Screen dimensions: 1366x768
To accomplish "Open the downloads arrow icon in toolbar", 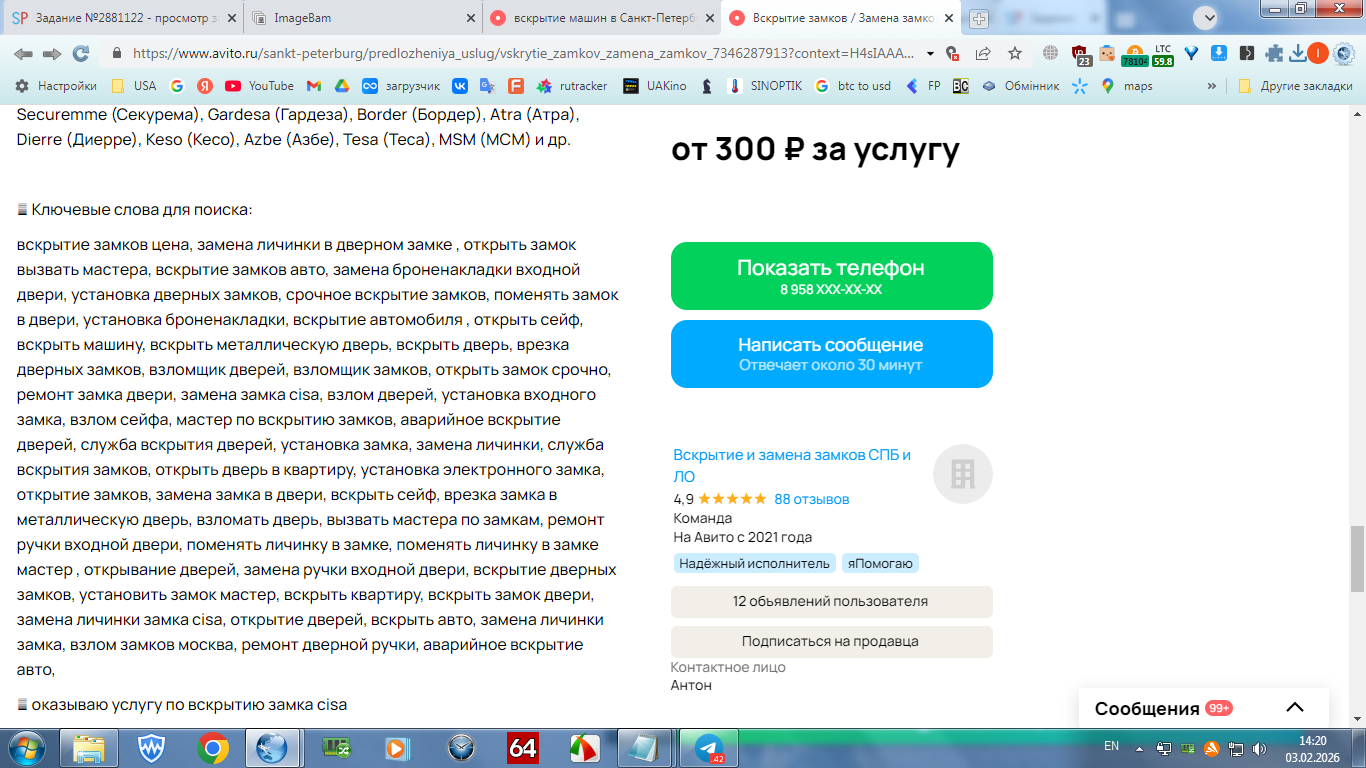I will point(1298,53).
